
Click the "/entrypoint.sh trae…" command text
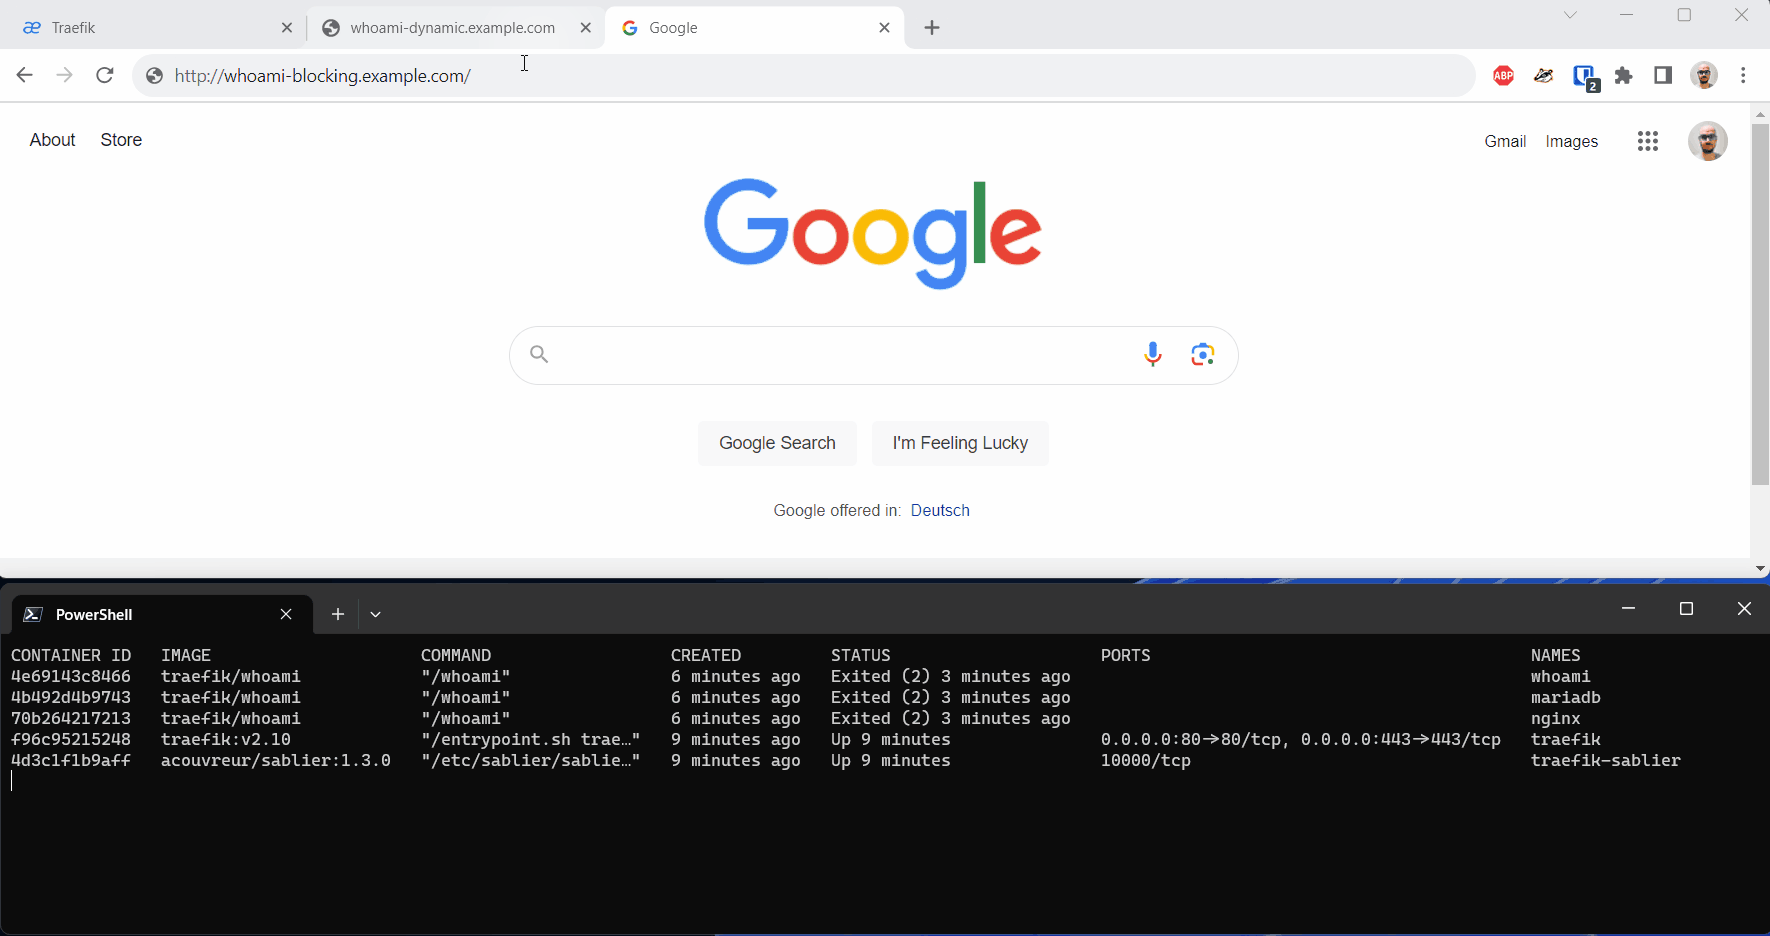point(531,739)
